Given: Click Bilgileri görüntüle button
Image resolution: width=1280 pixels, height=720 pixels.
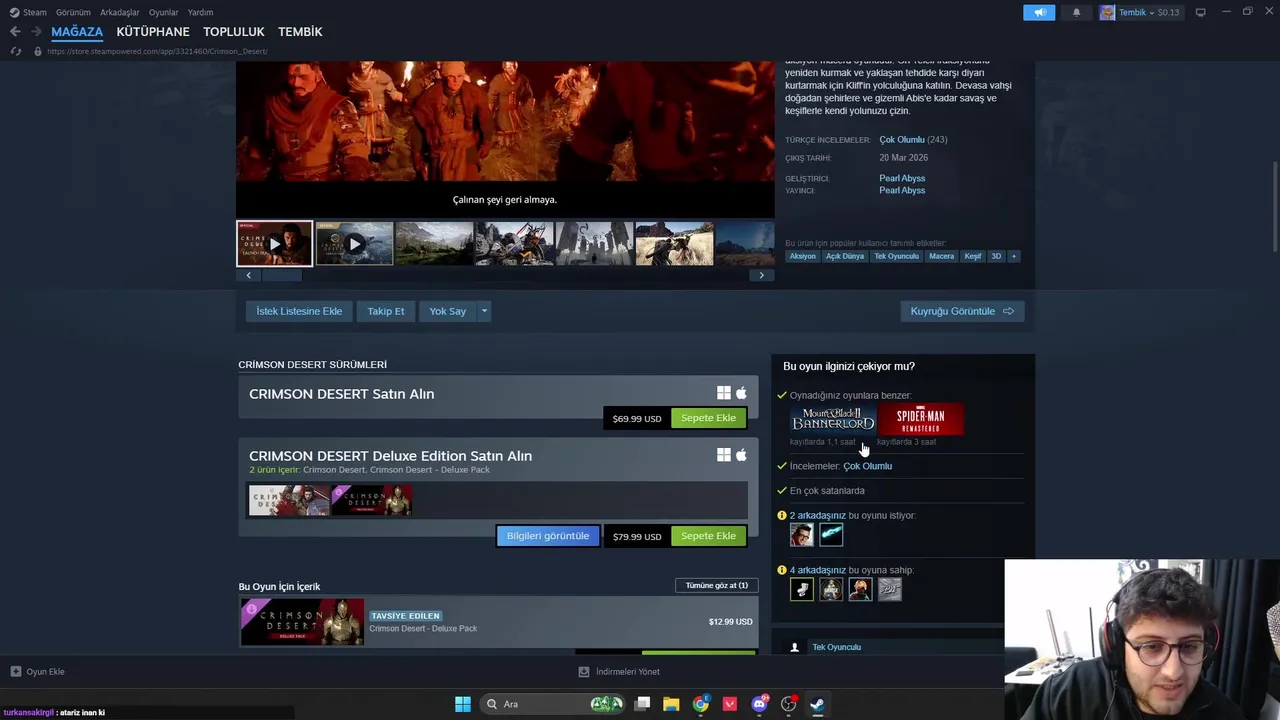Looking at the screenshot, I should (548, 536).
